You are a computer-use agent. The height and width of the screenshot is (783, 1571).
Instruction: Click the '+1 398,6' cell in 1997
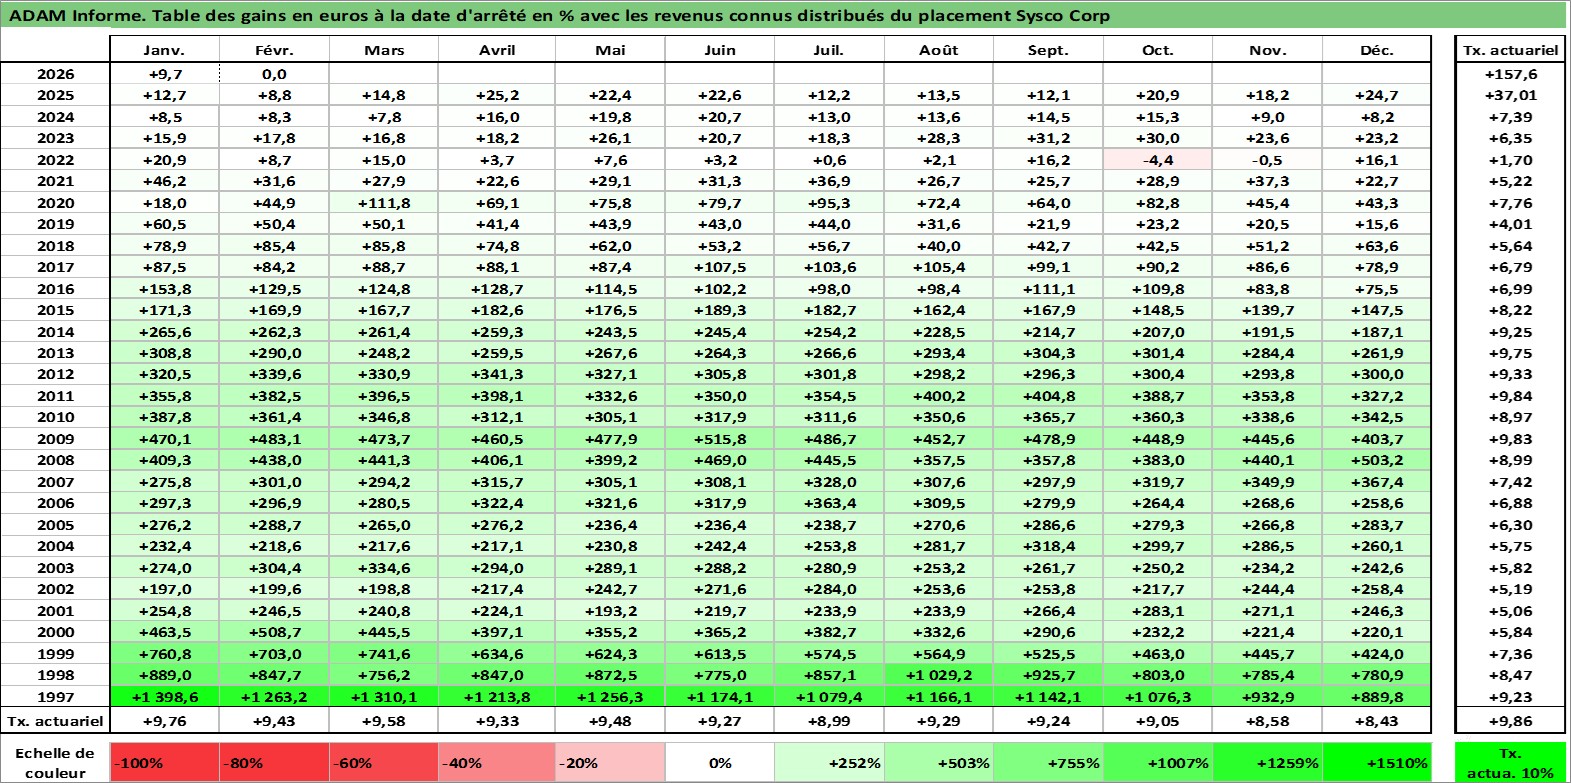click(164, 696)
